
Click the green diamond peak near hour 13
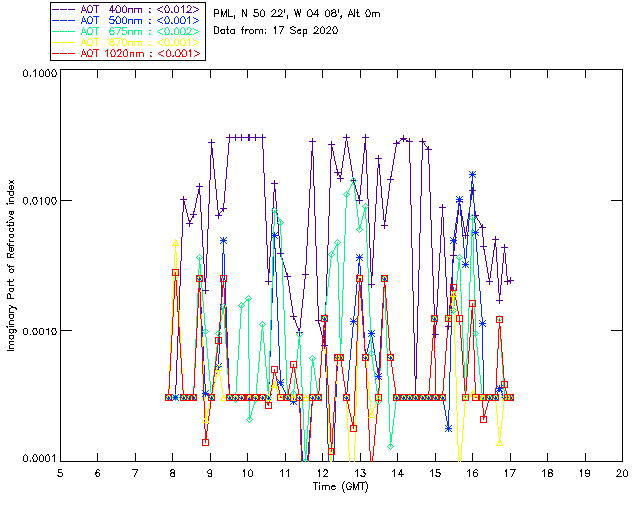[353, 180]
